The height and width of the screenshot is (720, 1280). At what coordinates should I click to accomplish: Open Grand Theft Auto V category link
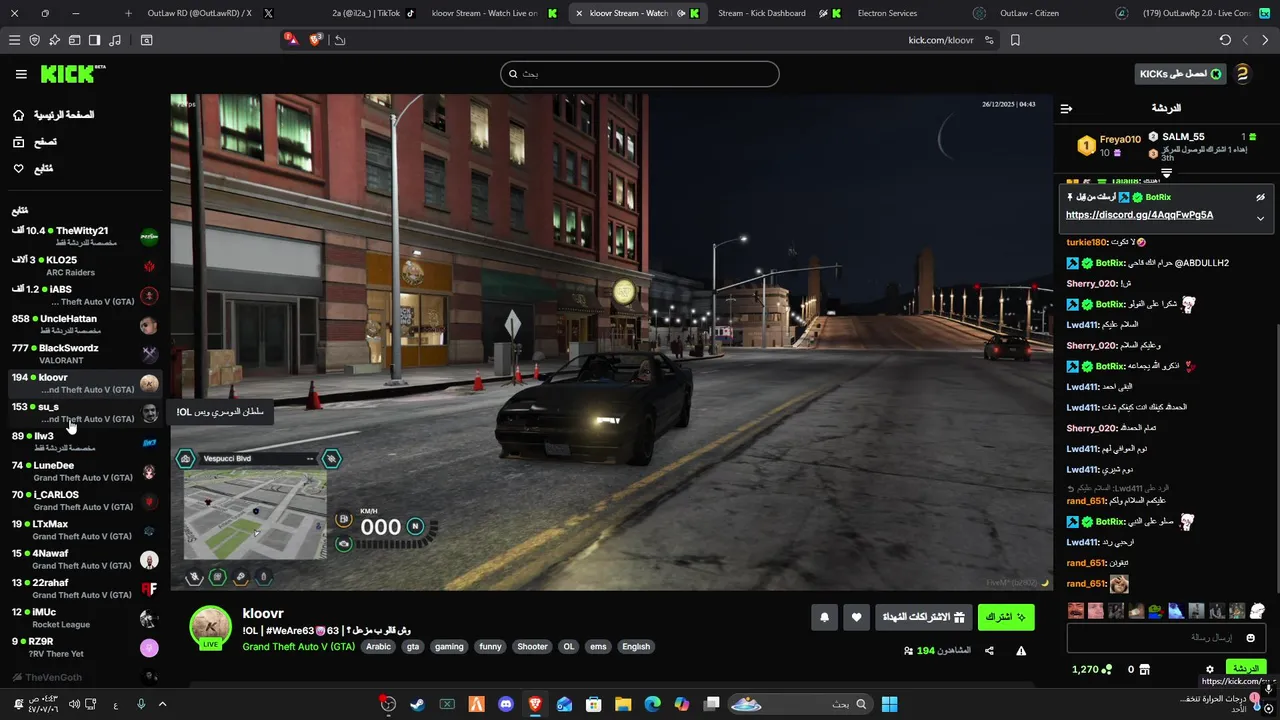point(298,647)
